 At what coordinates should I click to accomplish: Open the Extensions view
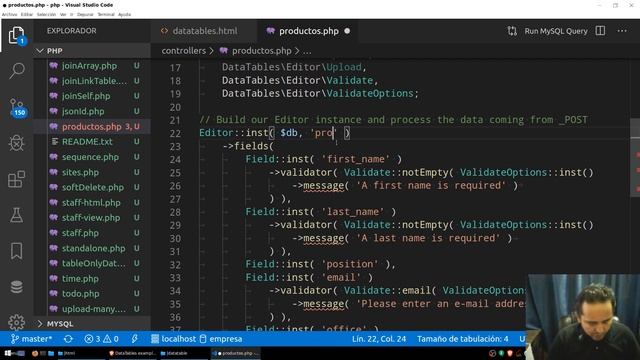17,179
